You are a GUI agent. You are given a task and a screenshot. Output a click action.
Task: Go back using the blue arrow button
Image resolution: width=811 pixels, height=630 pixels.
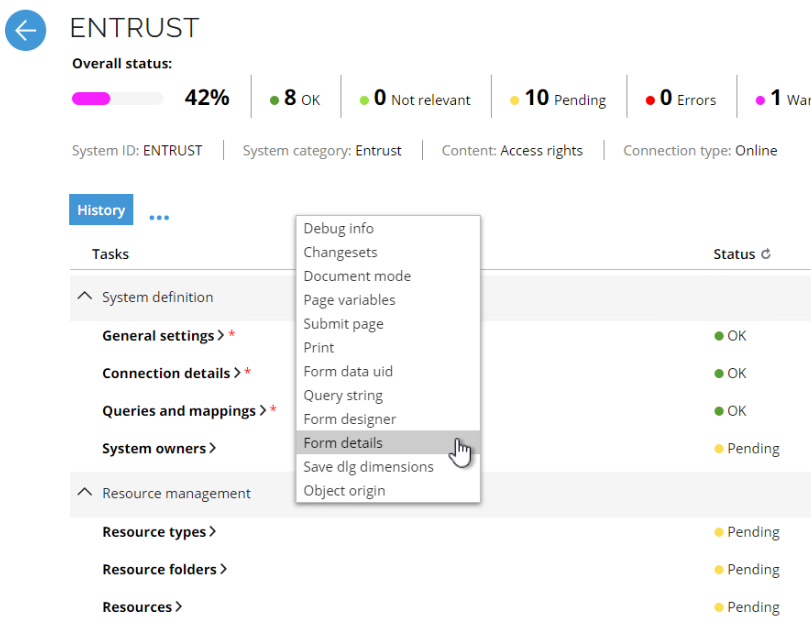coord(25,30)
